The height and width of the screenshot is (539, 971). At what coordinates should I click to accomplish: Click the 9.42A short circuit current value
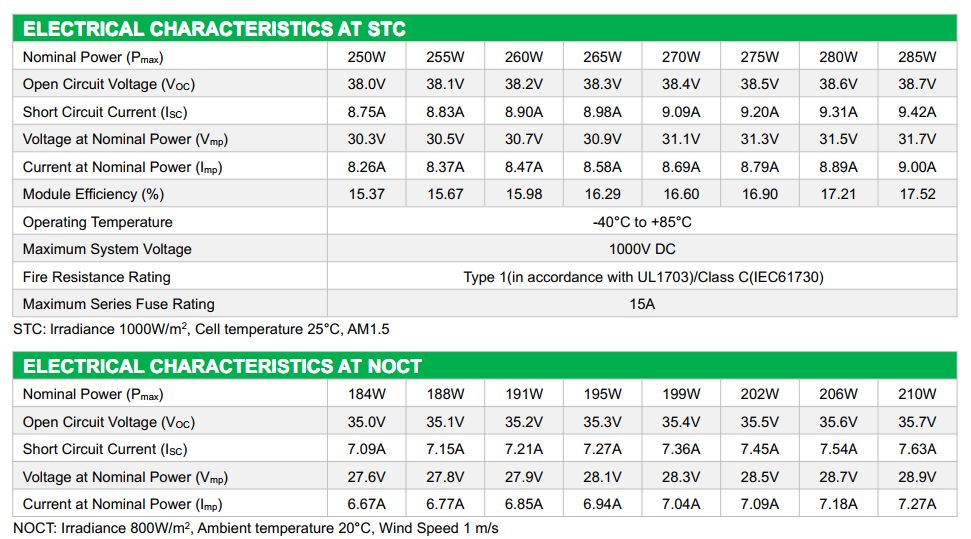pyautogui.click(x=917, y=112)
